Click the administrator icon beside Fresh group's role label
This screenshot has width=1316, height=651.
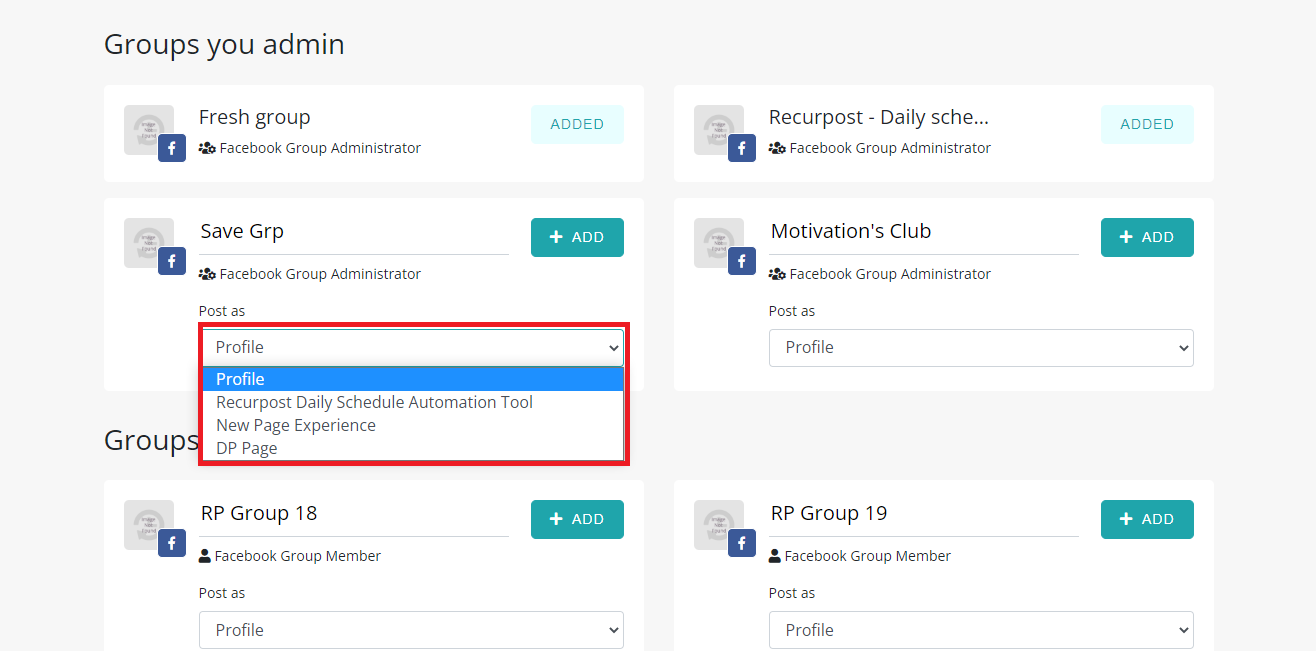tap(206, 147)
